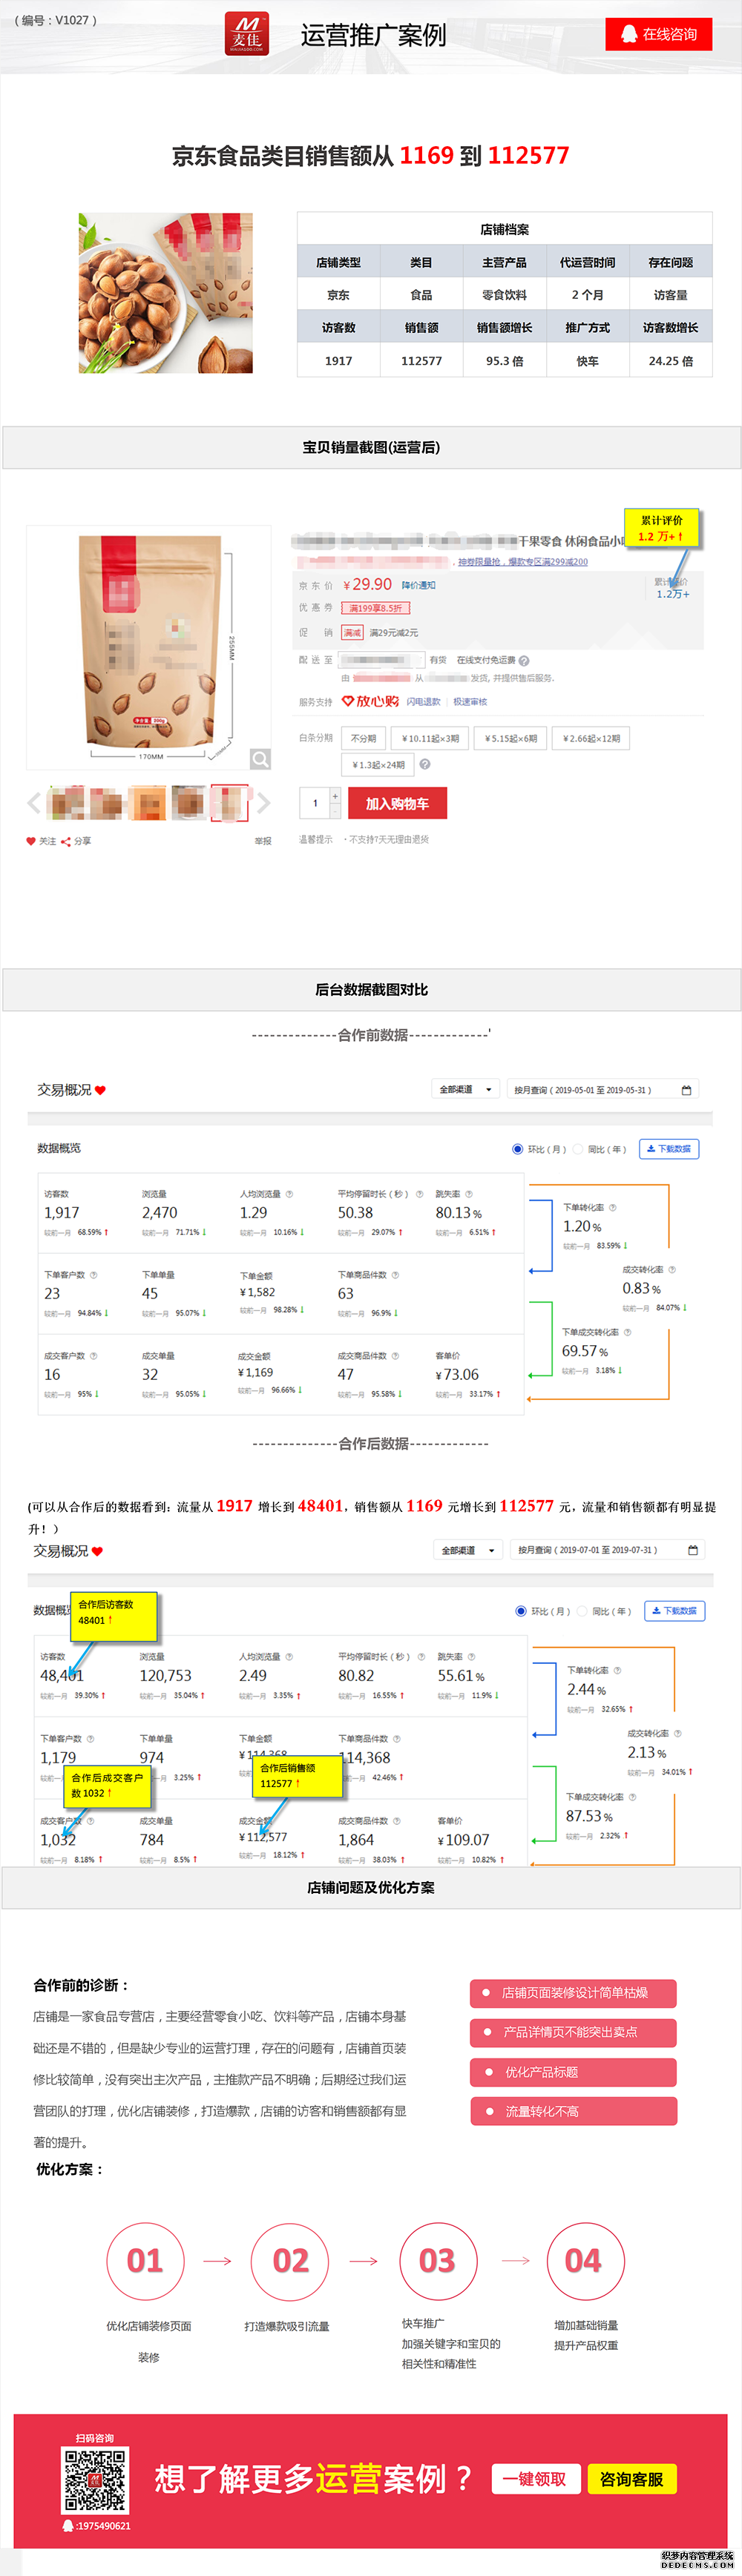
Task: Select 环比（月） radio in the 2019-05 data panel
Action: (x=517, y=1149)
